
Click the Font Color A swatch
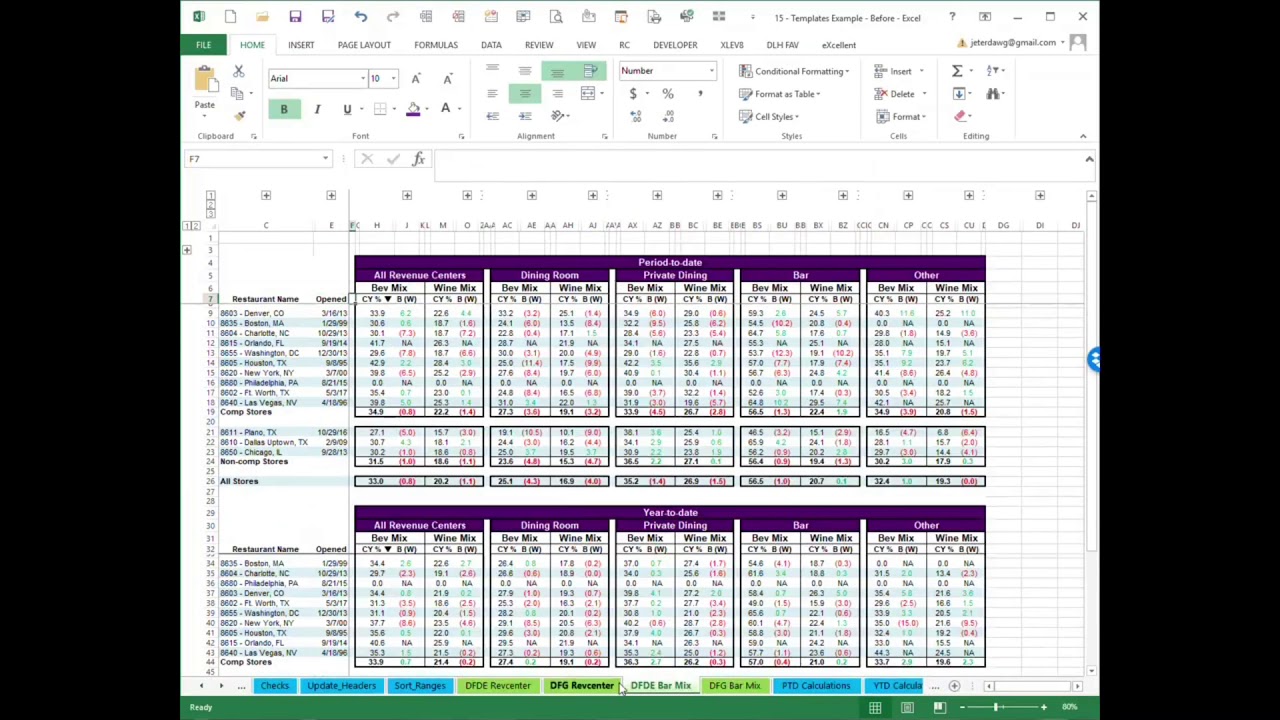[x=445, y=109]
